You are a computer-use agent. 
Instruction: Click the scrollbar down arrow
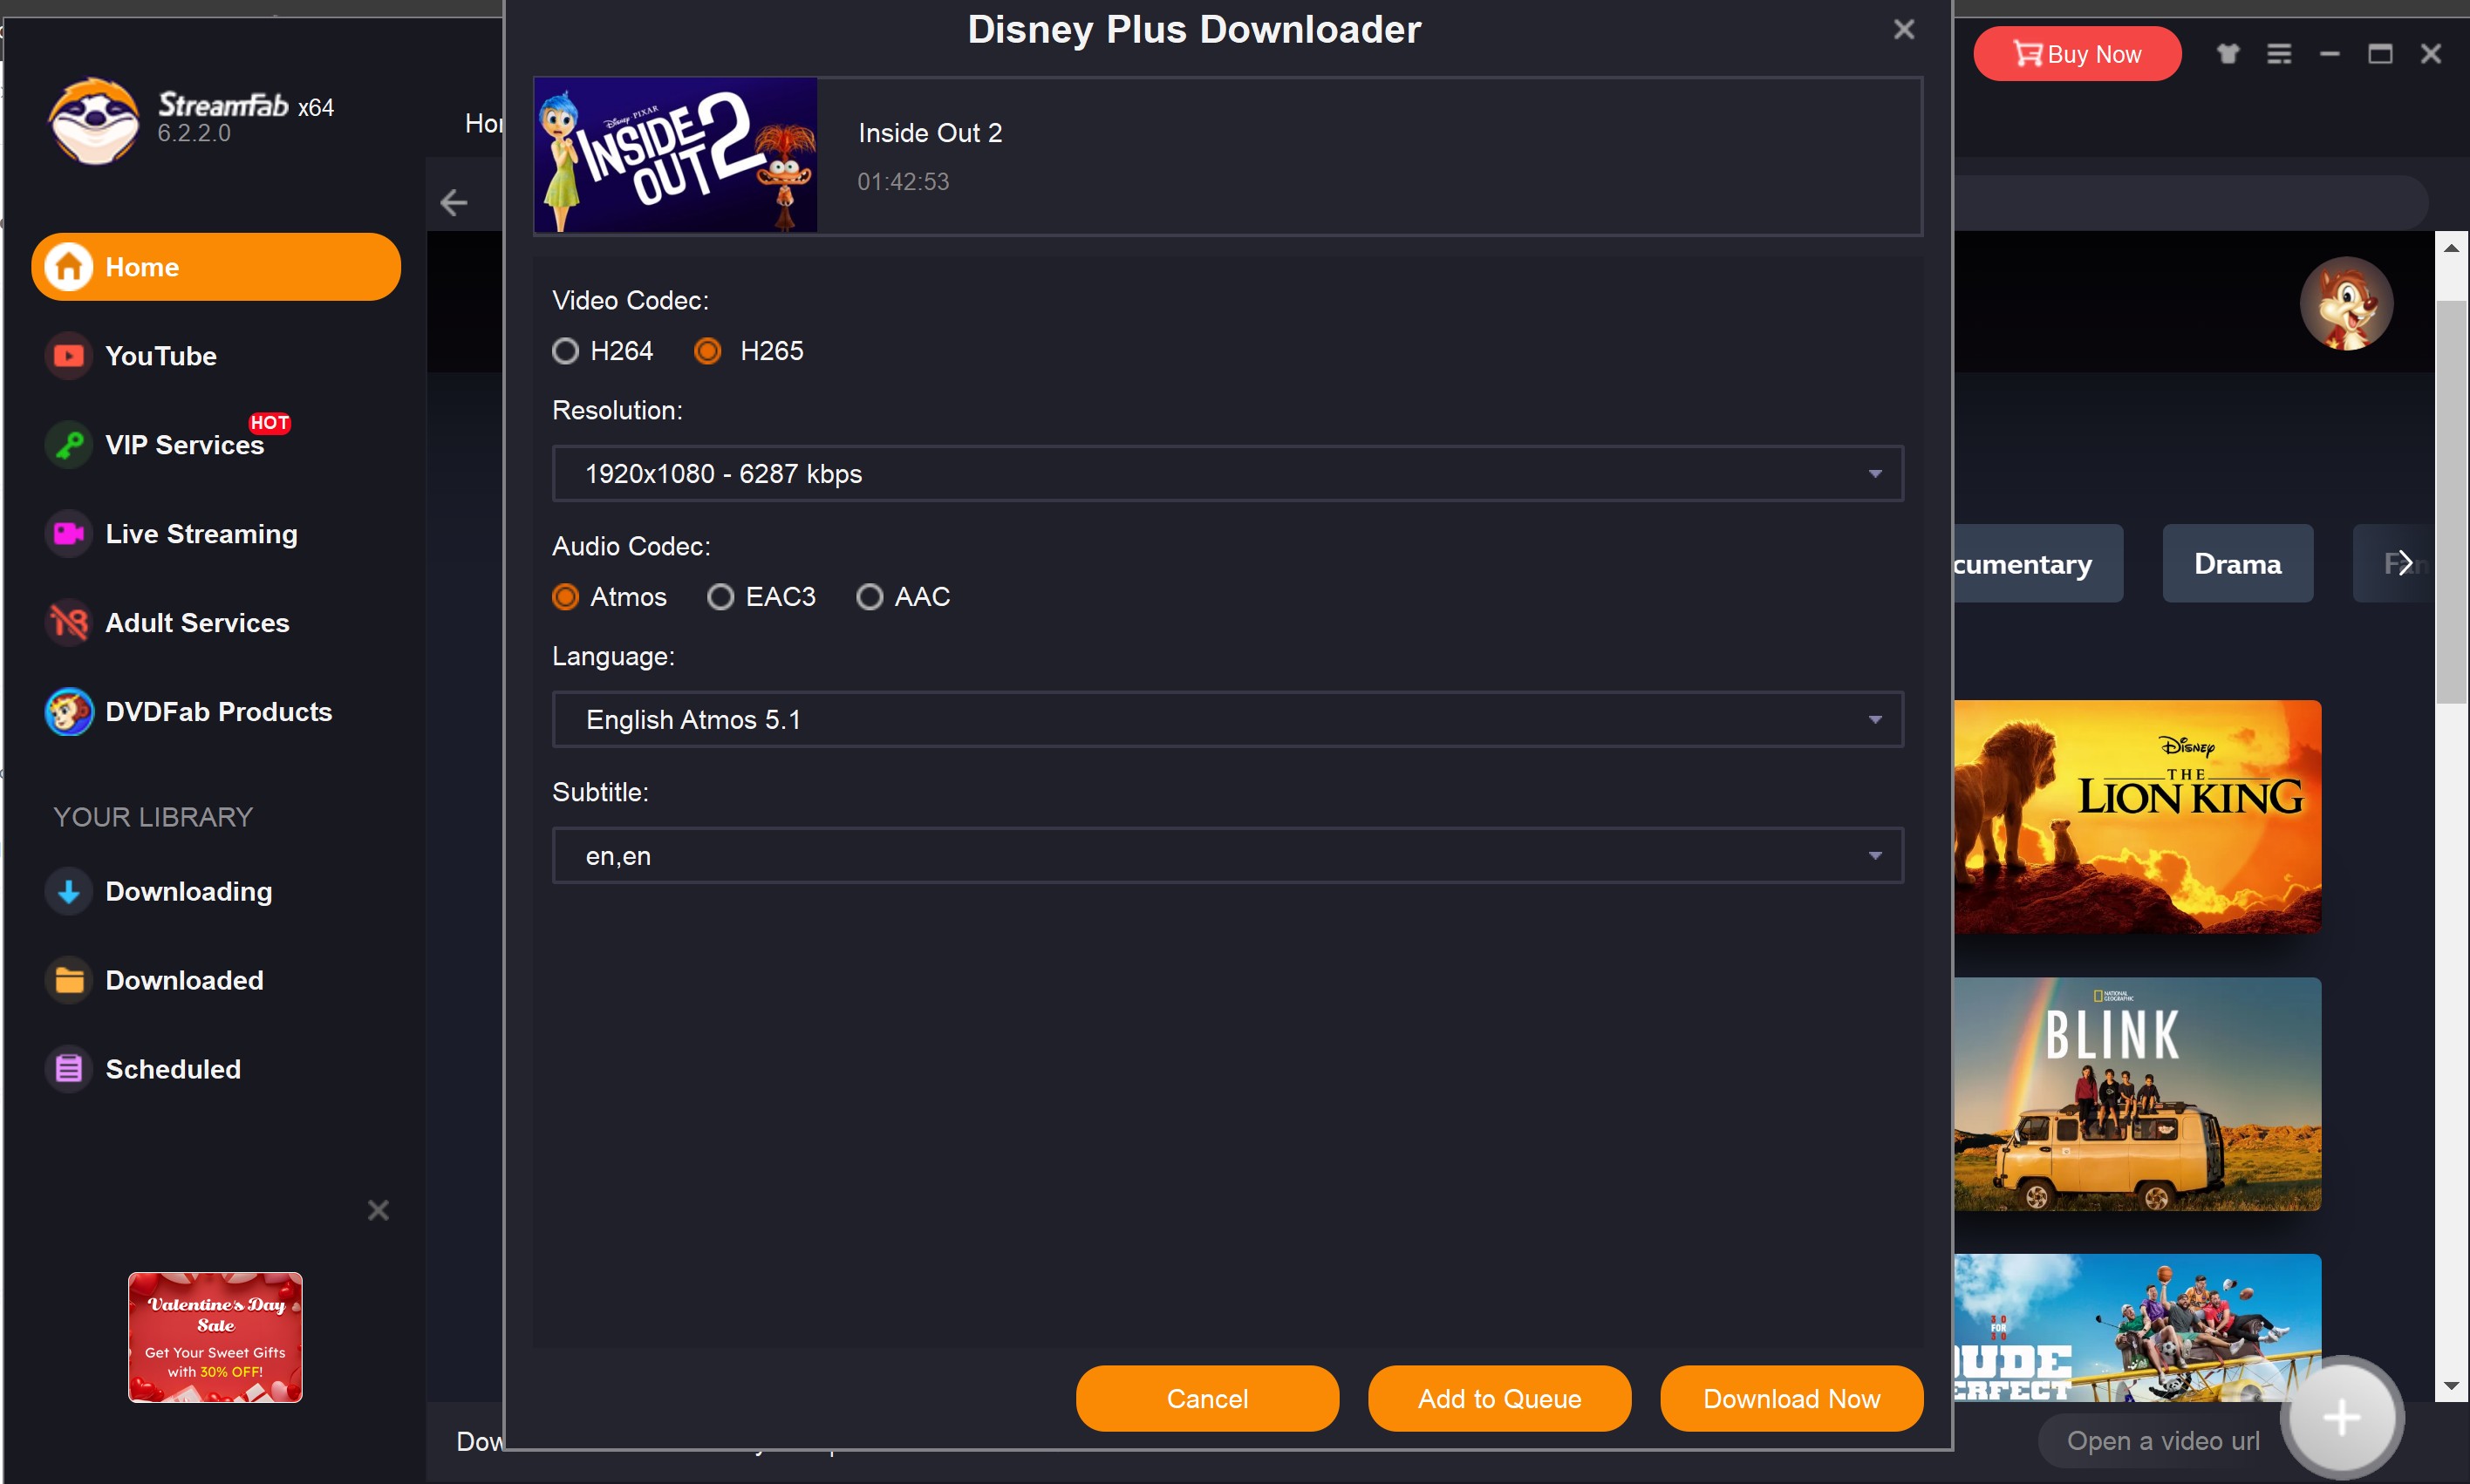pos(2450,1386)
